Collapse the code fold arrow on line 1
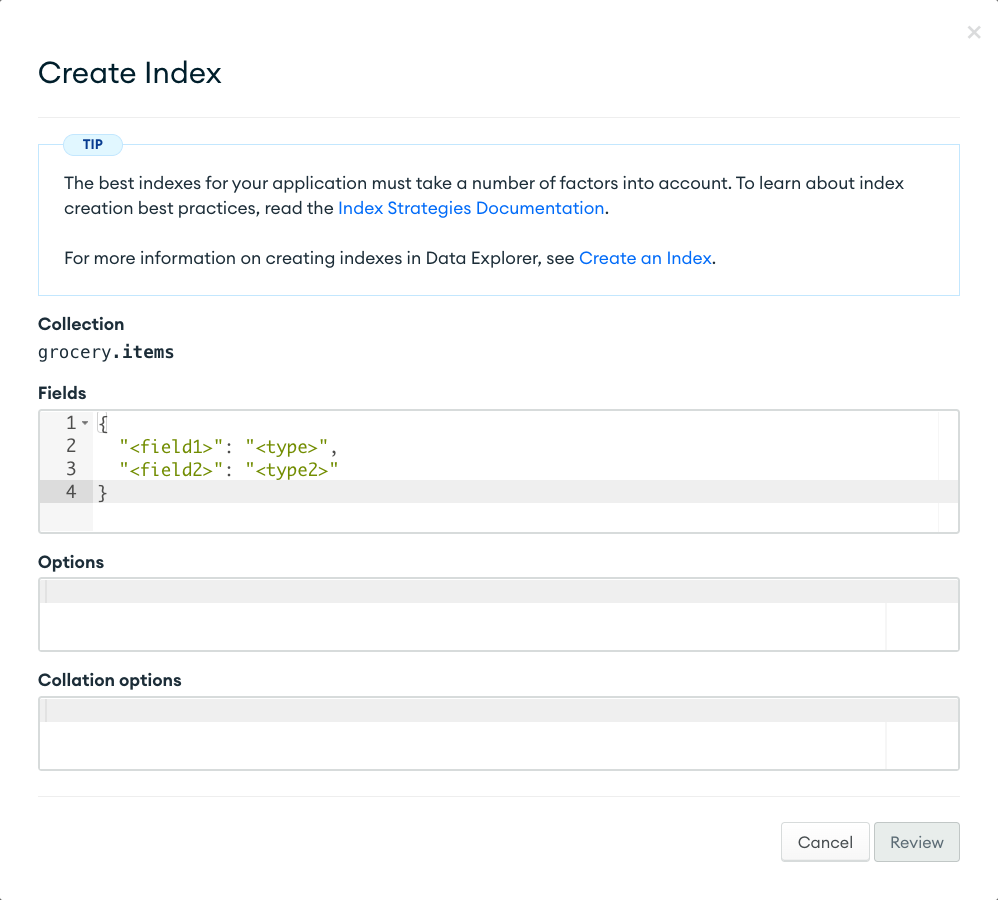 point(85,424)
